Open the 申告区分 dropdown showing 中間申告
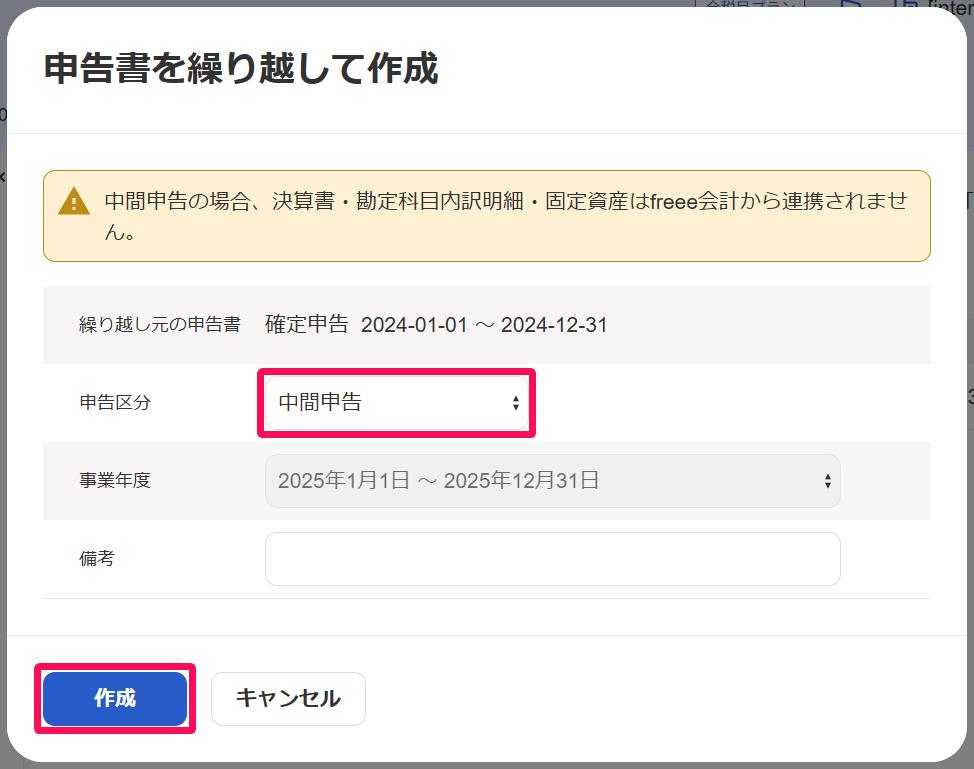Image resolution: width=974 pixels, height=769 pixels. coord(397,403)
